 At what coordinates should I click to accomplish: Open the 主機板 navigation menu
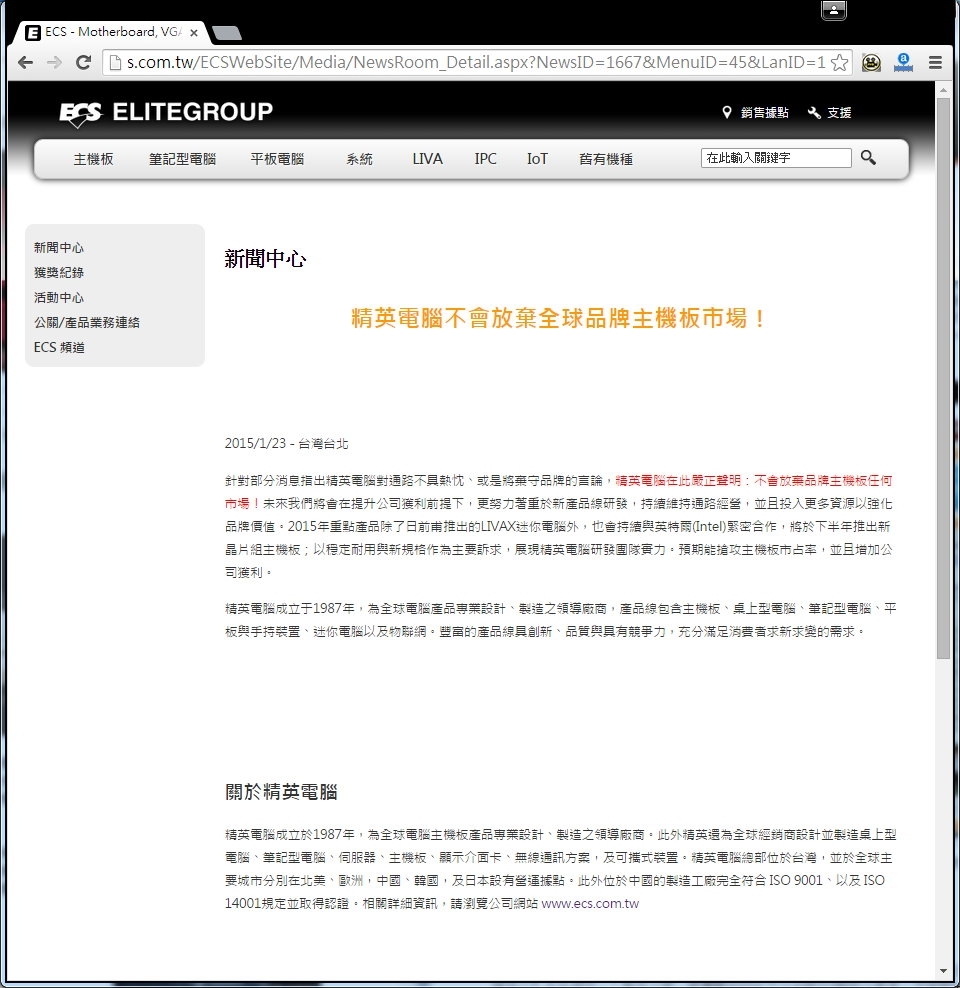[93, 159]
